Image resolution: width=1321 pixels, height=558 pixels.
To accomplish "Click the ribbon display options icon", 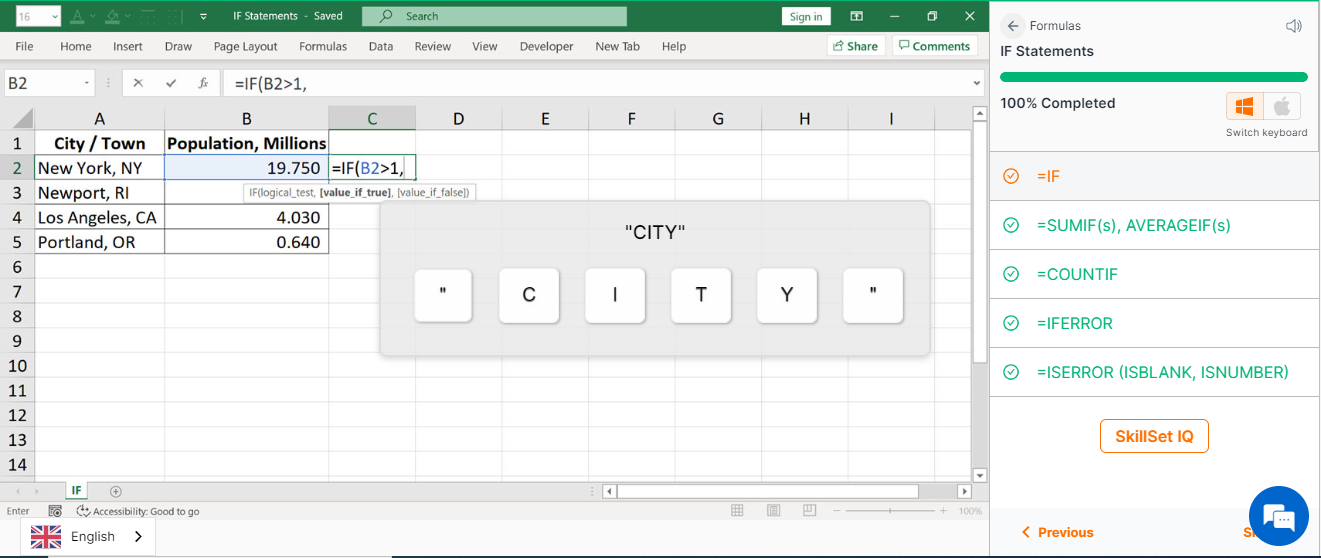I will pyautogui.click(x=857, y=16).
